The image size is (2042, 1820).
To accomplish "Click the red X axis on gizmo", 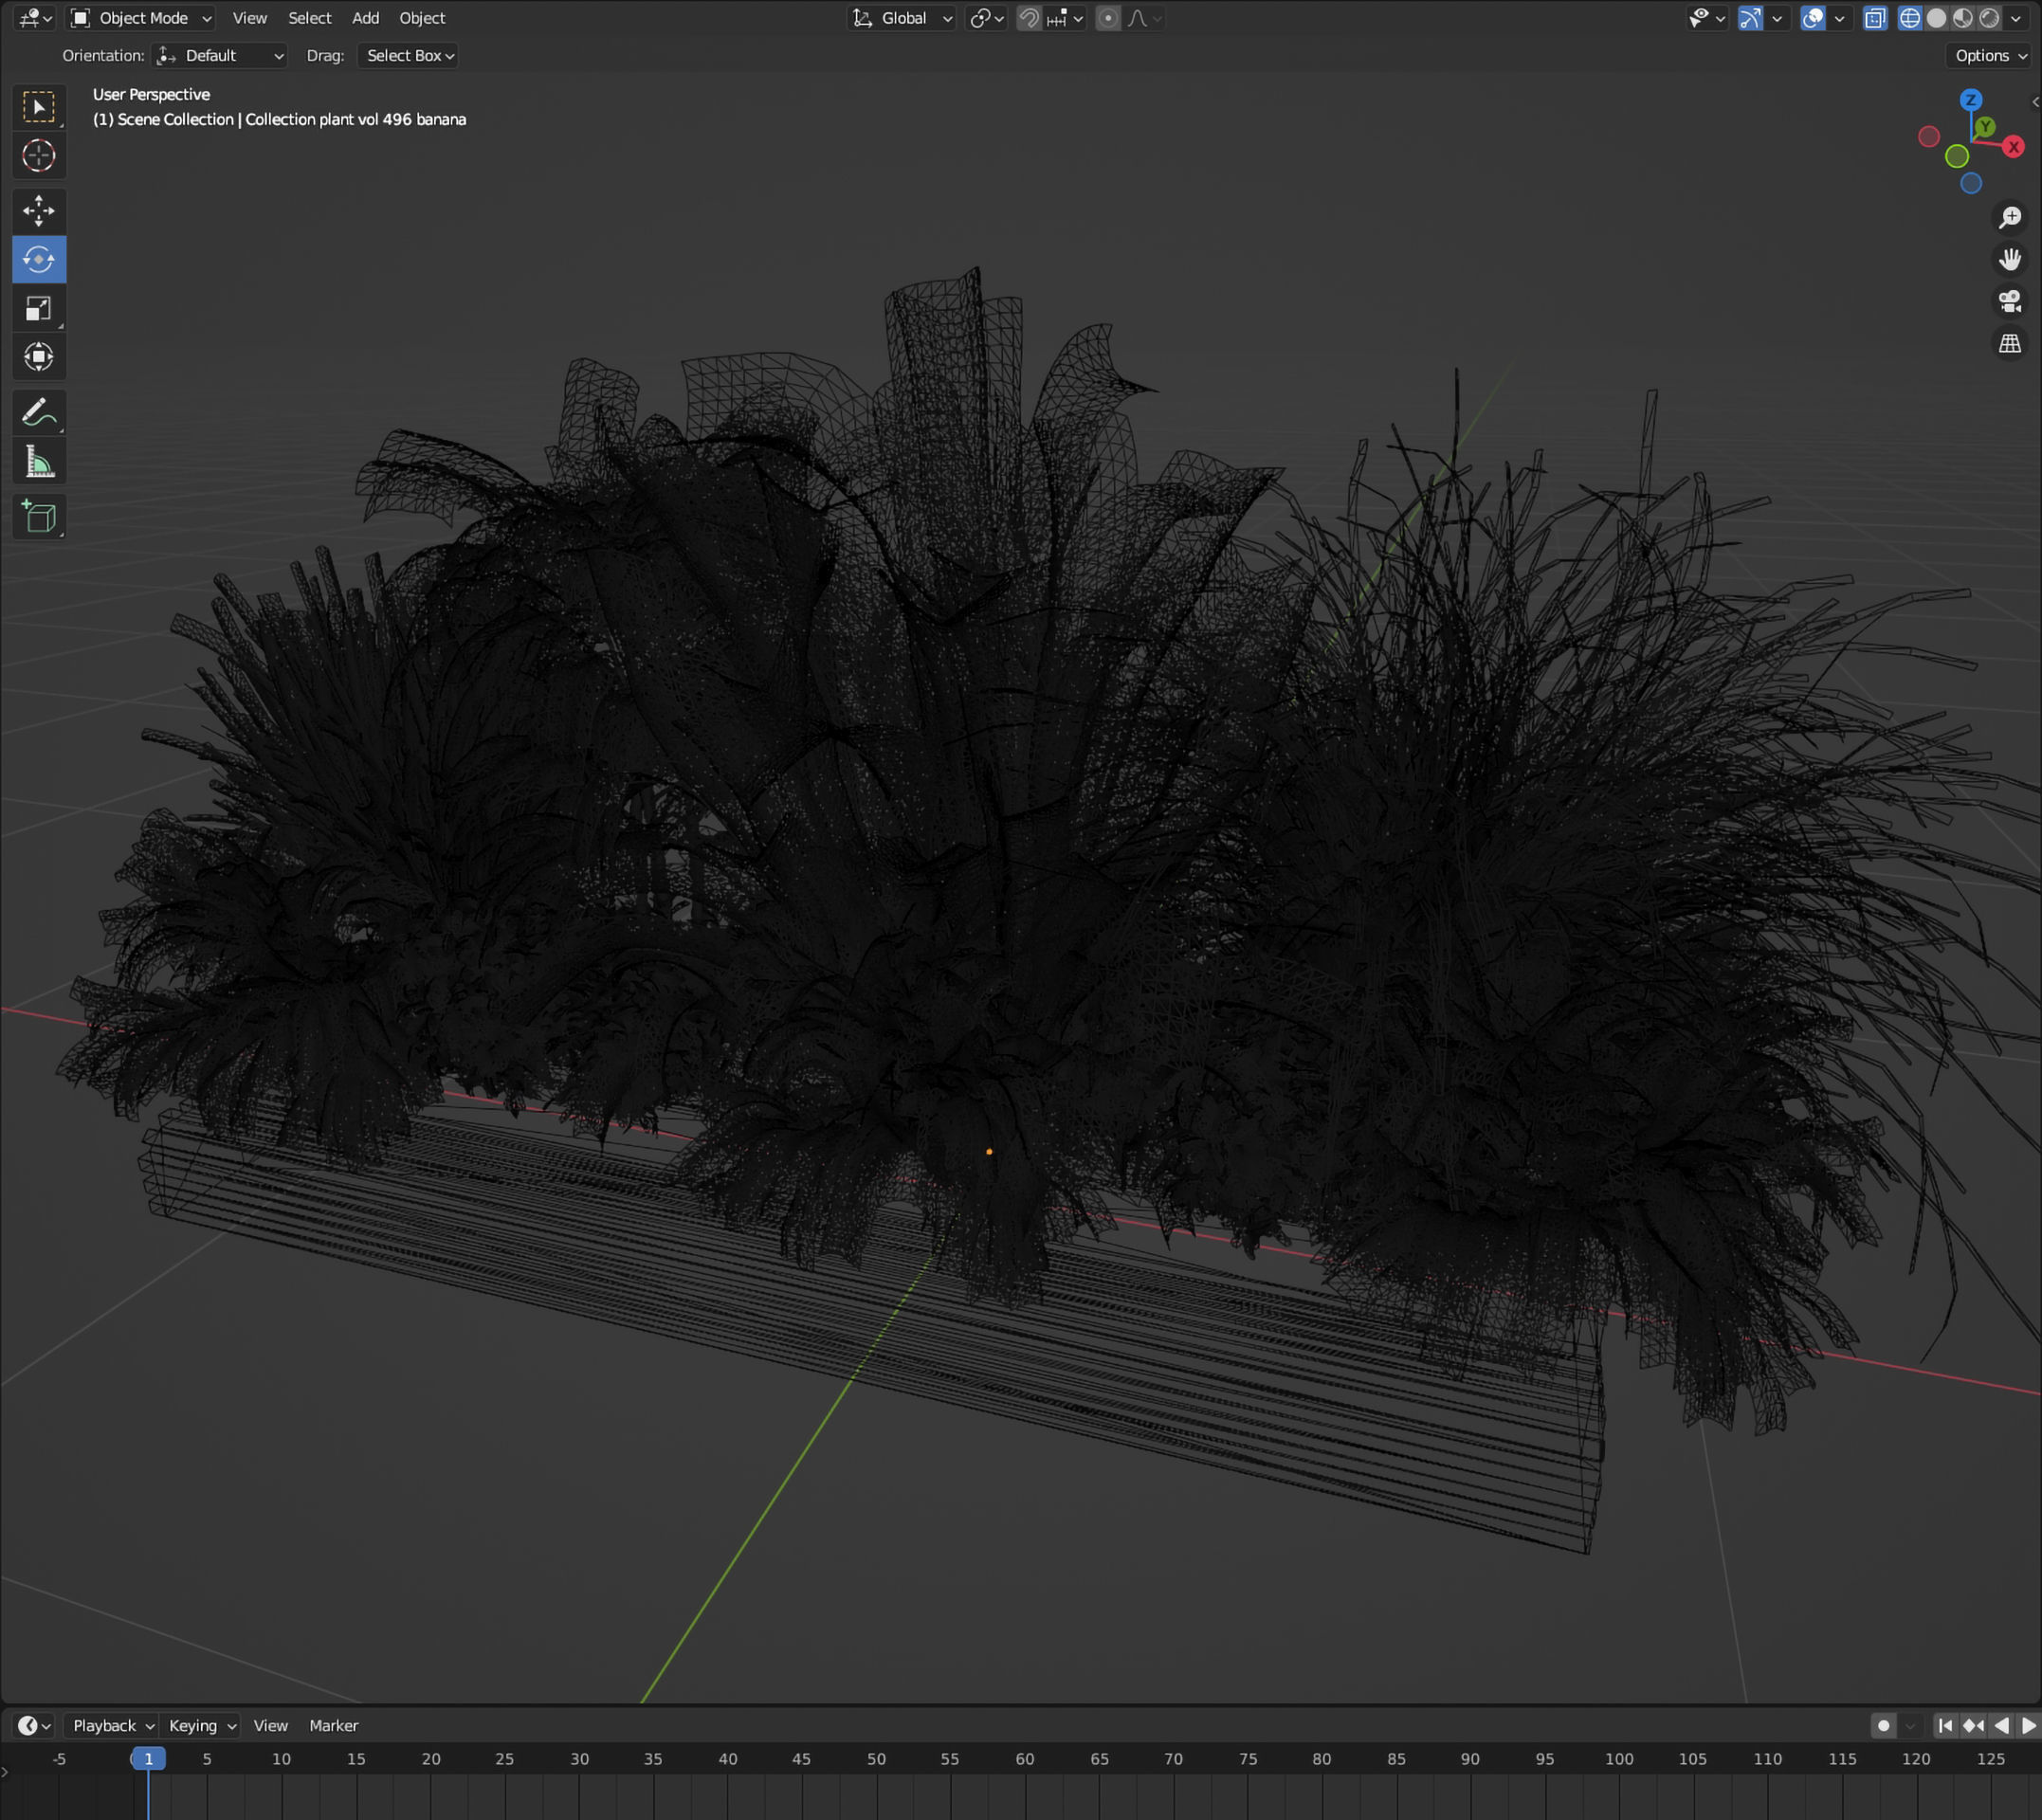I will click(2013, 147).
